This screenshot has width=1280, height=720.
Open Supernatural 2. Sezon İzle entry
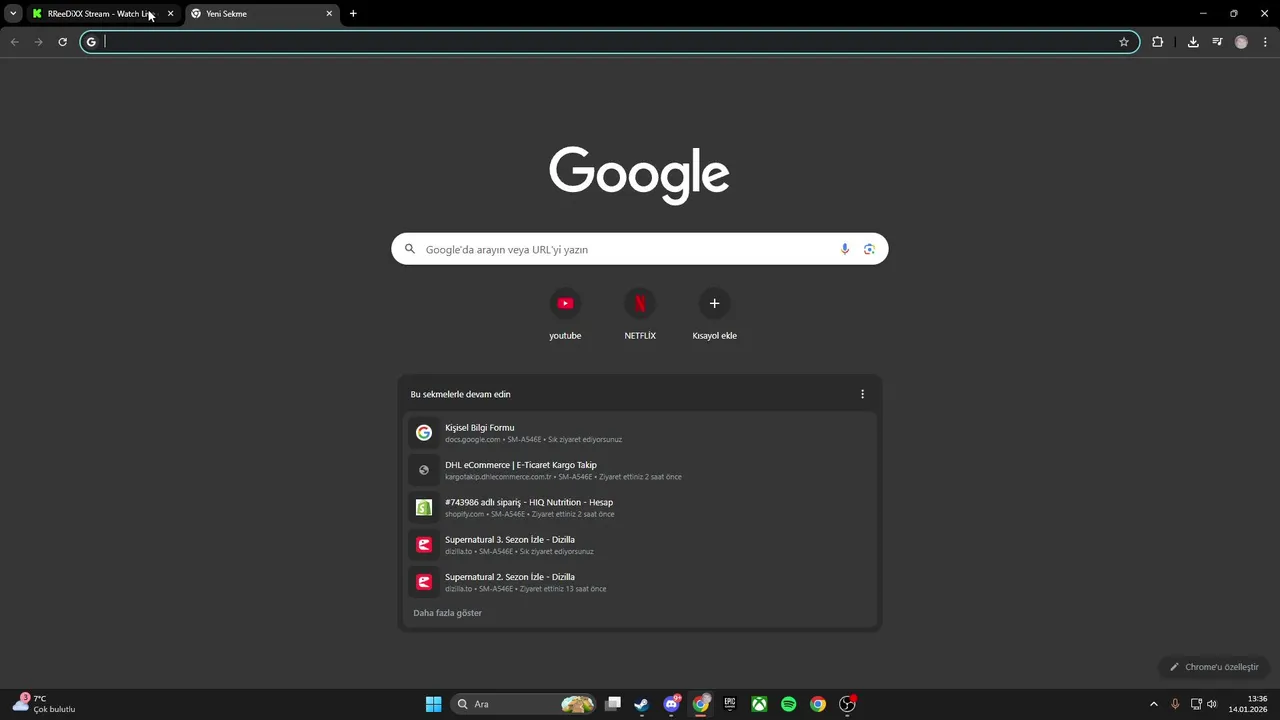tap(640, 582)
